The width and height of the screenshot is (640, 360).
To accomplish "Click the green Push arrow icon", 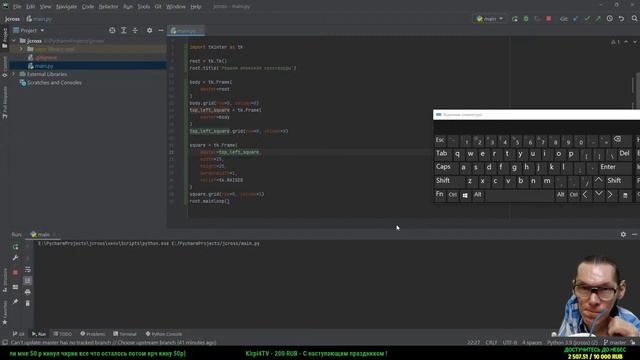I will coord(598,19).
